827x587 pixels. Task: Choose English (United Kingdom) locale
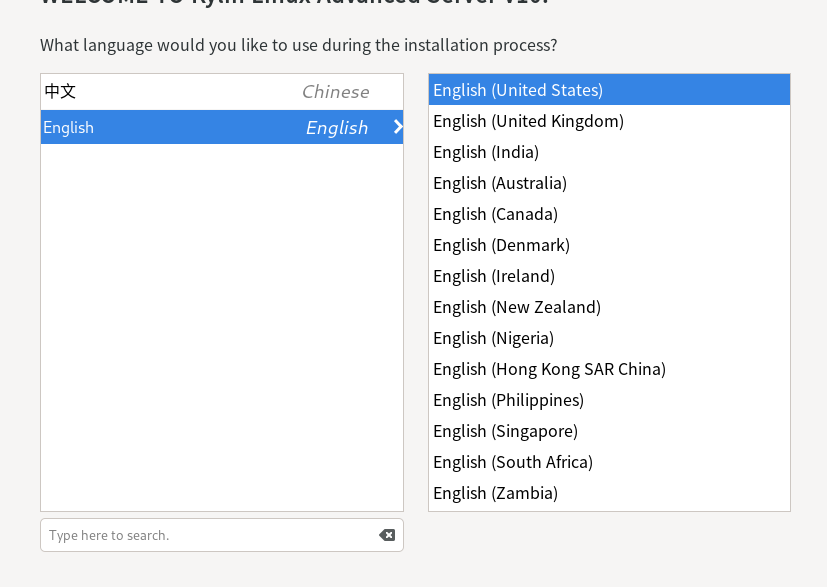(x=609, y=121)
